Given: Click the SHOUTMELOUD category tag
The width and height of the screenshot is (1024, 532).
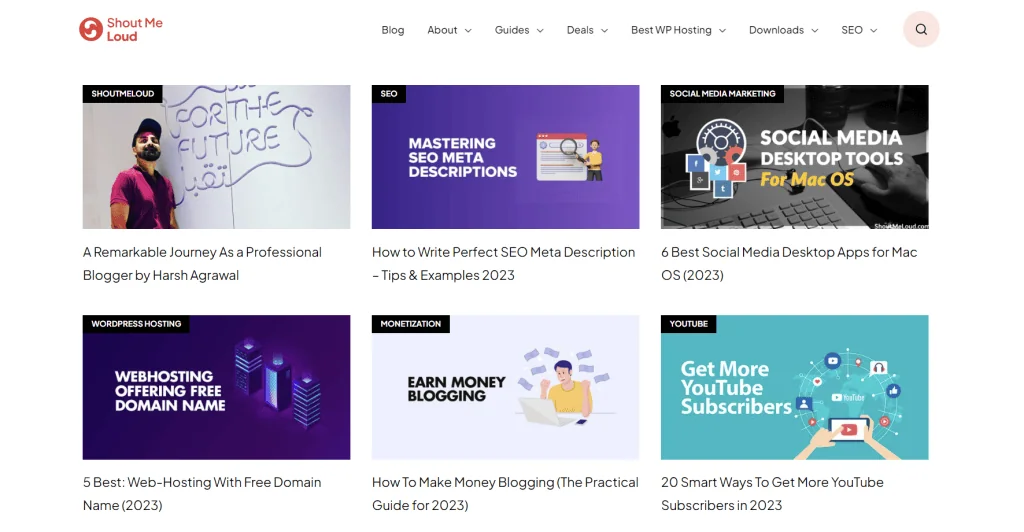Looking at the screenshot, I should (x=123, y=93).
